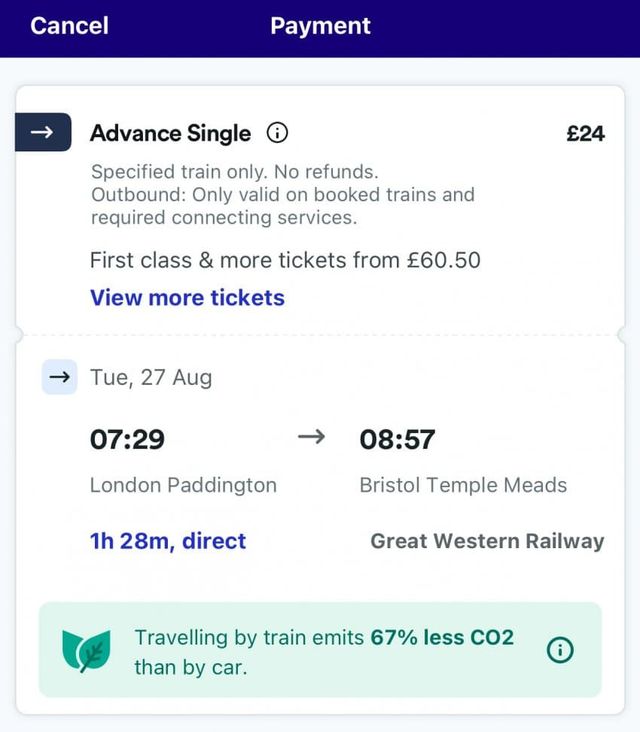Tap the 07:29 departure time
640x732 pixels.
click(x=127, y=439)
